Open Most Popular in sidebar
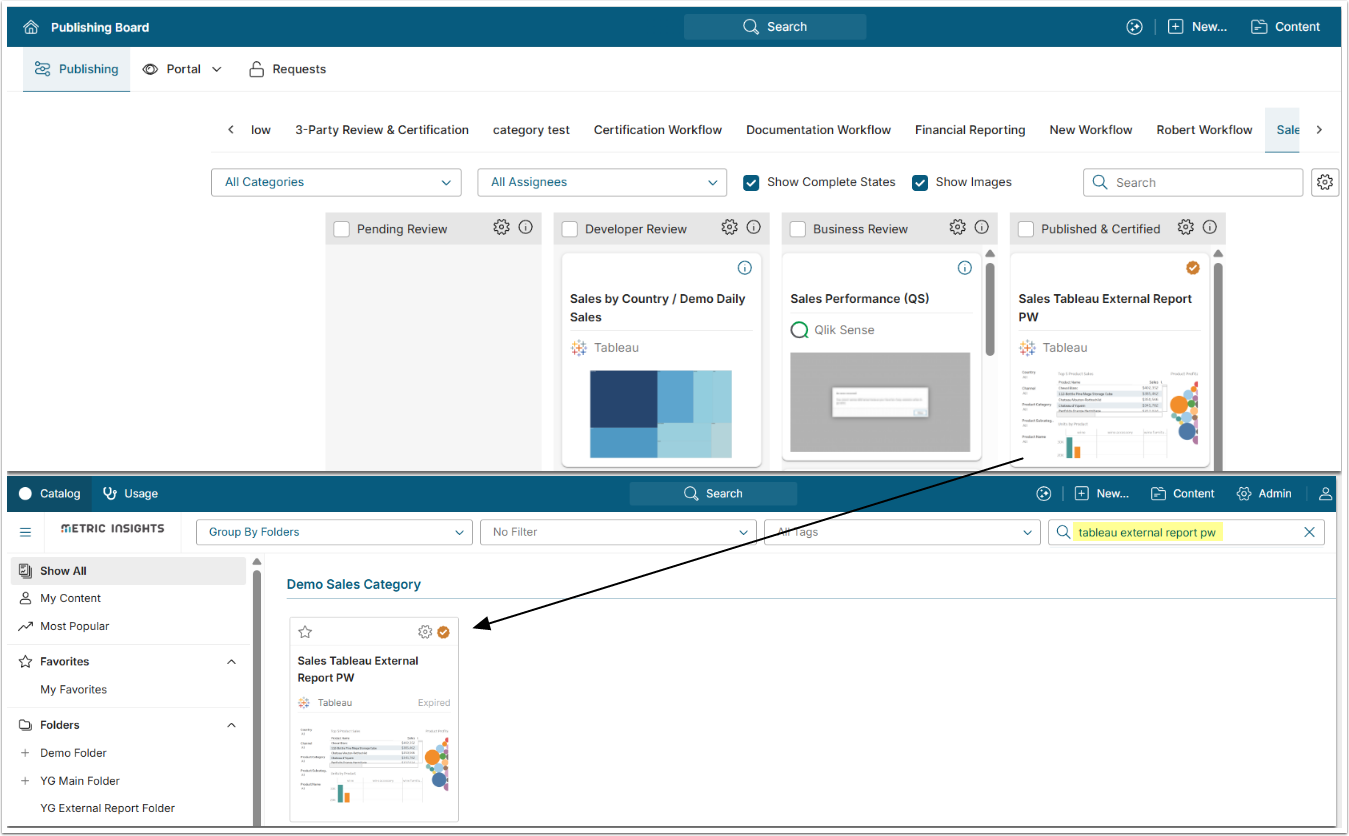The width and height of the screenshot is (1349, 836). pos(74,626)
